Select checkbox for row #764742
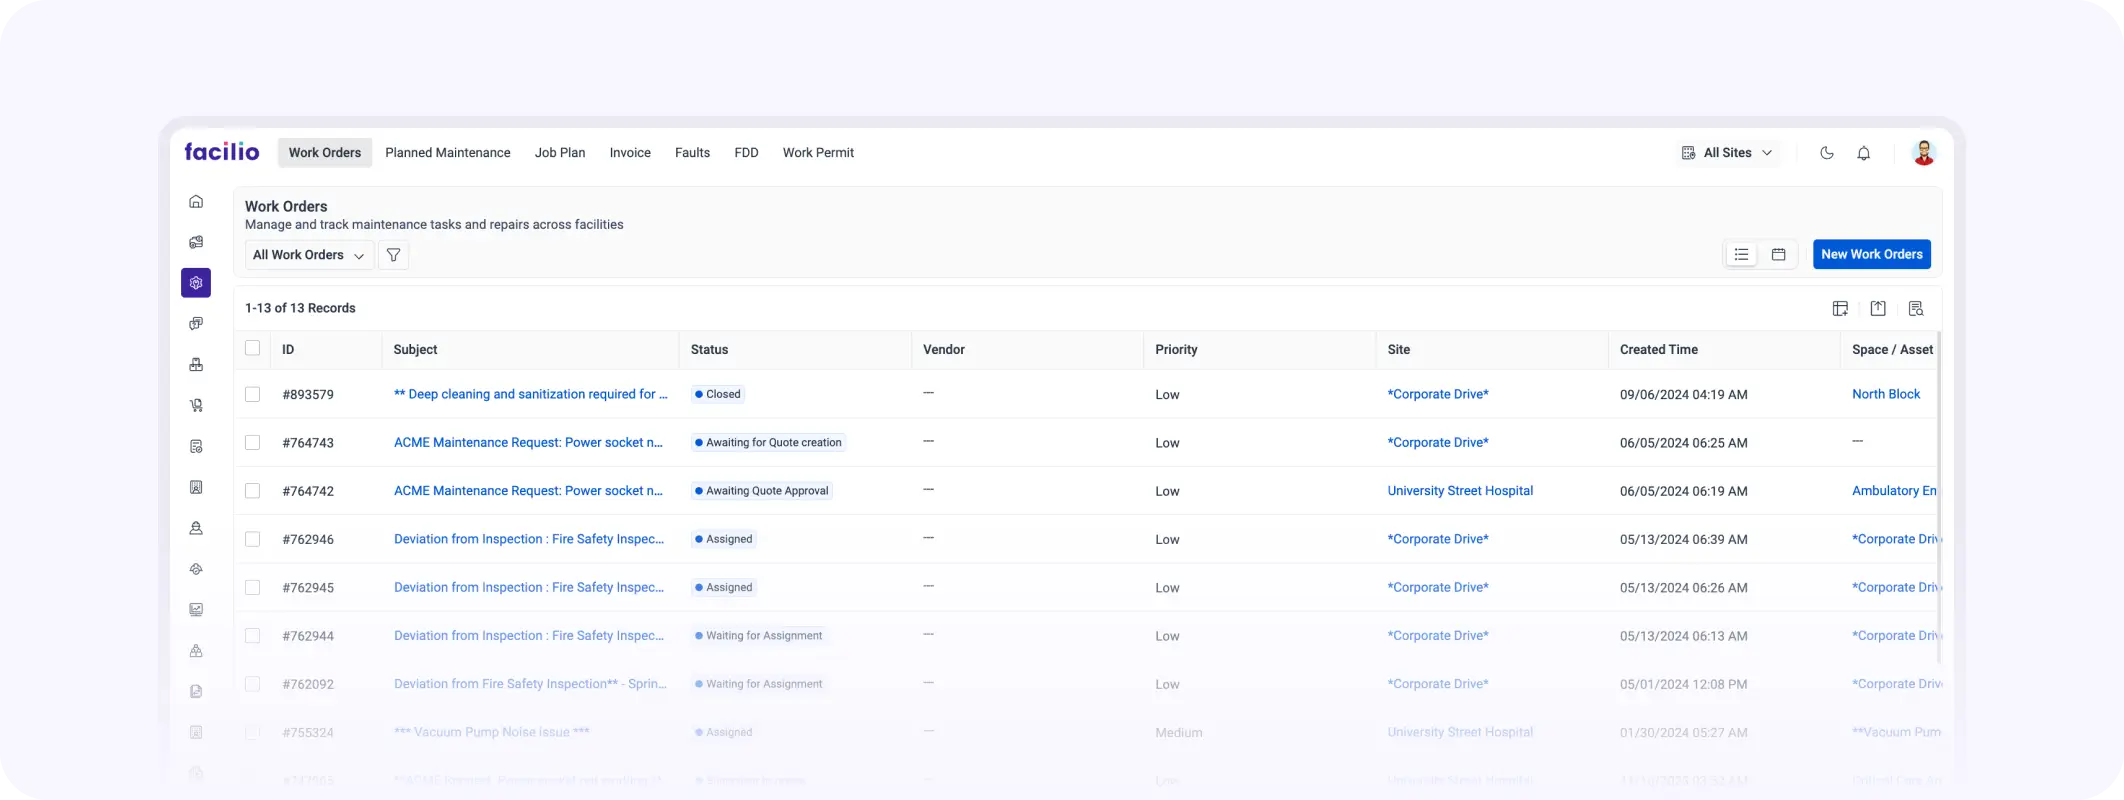2124x800 pixels. pyautogui.click(x=252, y=491)
